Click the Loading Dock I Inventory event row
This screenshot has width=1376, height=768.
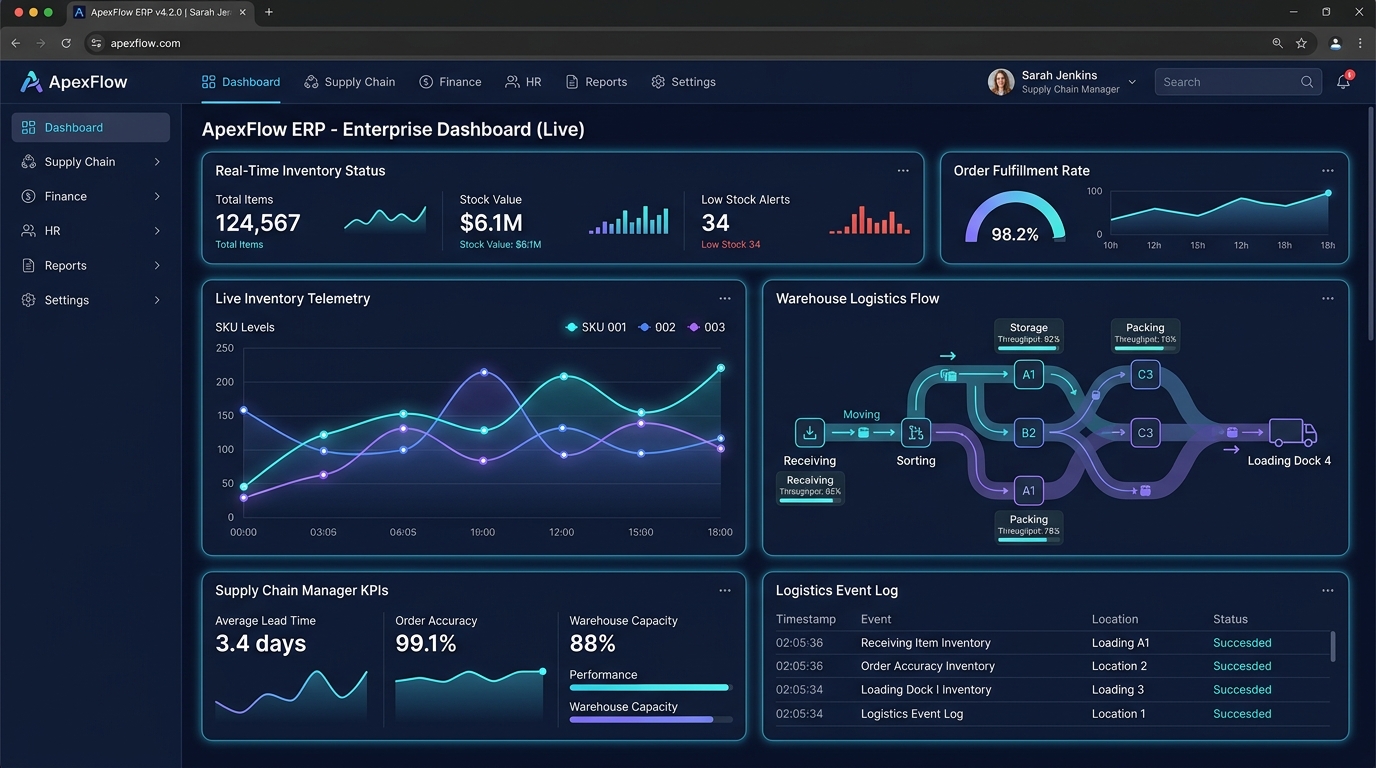point(1053,690)
